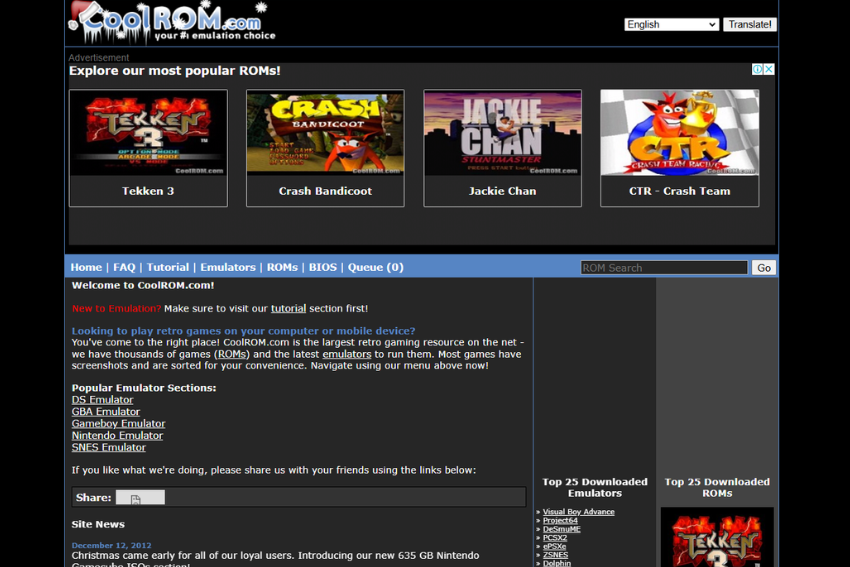Click the Popular Emulator Sections: heading

coord(144,388)
